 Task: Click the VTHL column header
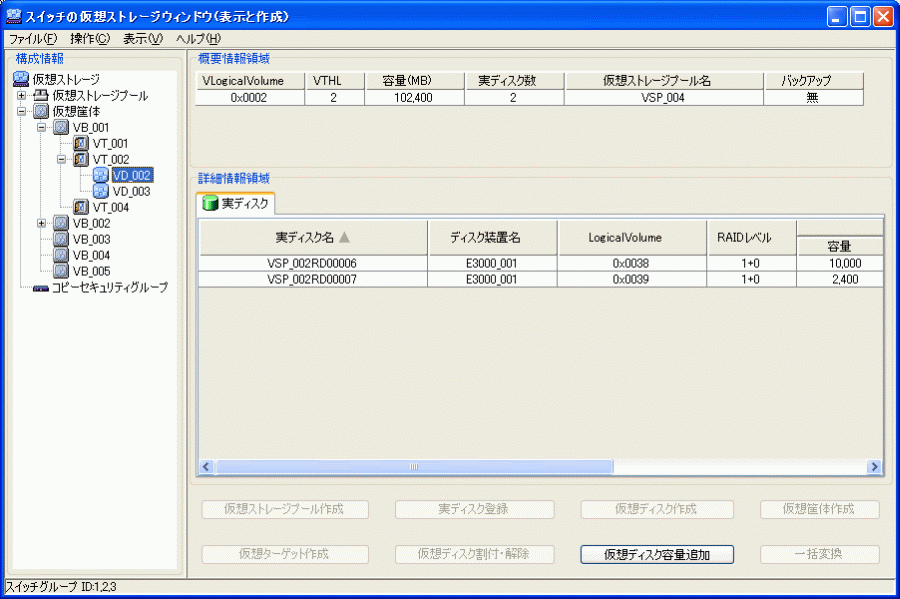[x=335, y=81]
